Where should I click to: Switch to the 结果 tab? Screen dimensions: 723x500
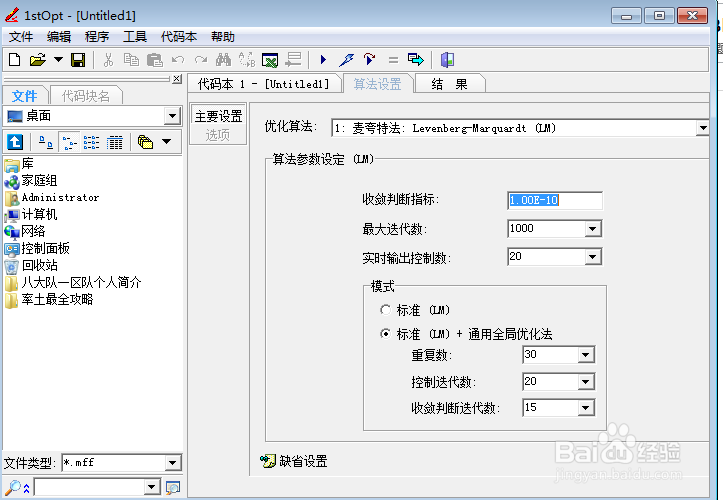450,84
